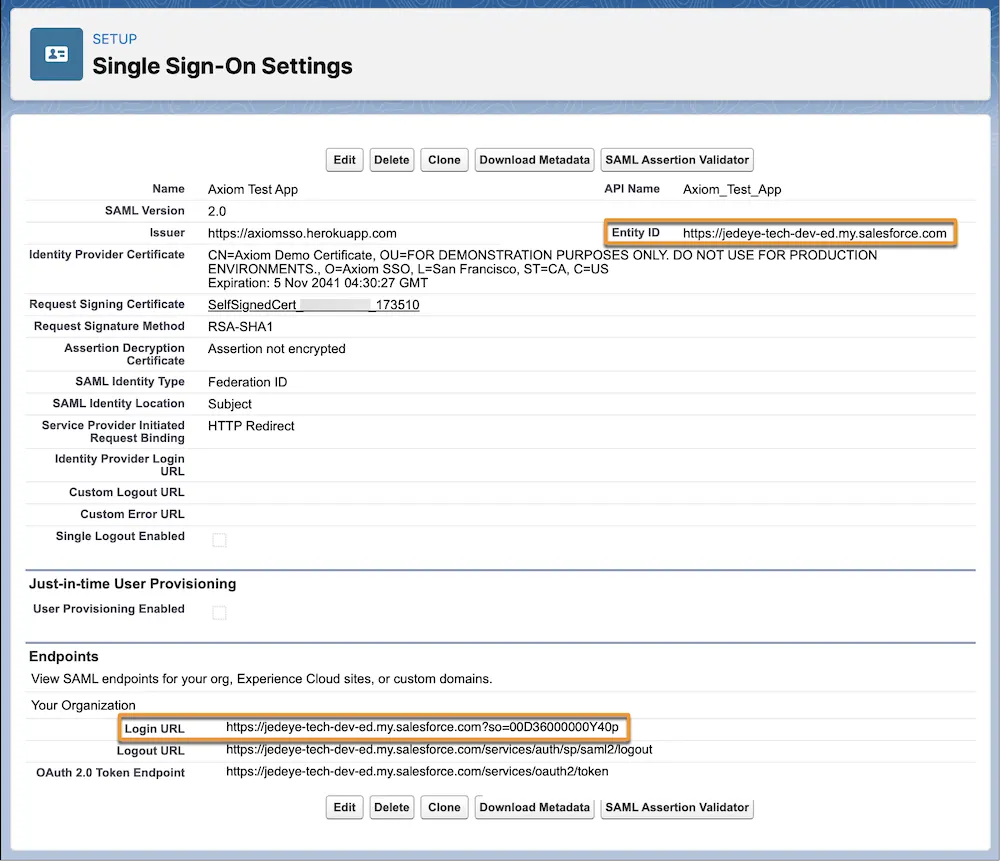This screenshot has width=1000, height=861.
Task: Click the Custom Logout URL label
Action: coord(127,492)
